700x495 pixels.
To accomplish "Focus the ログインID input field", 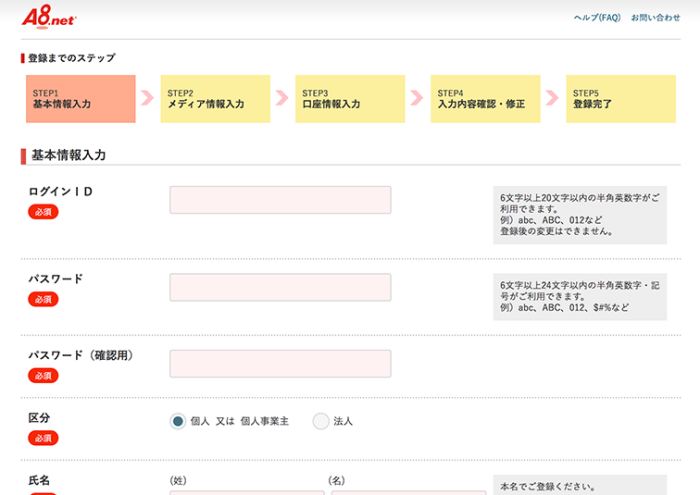I will 280,200.
